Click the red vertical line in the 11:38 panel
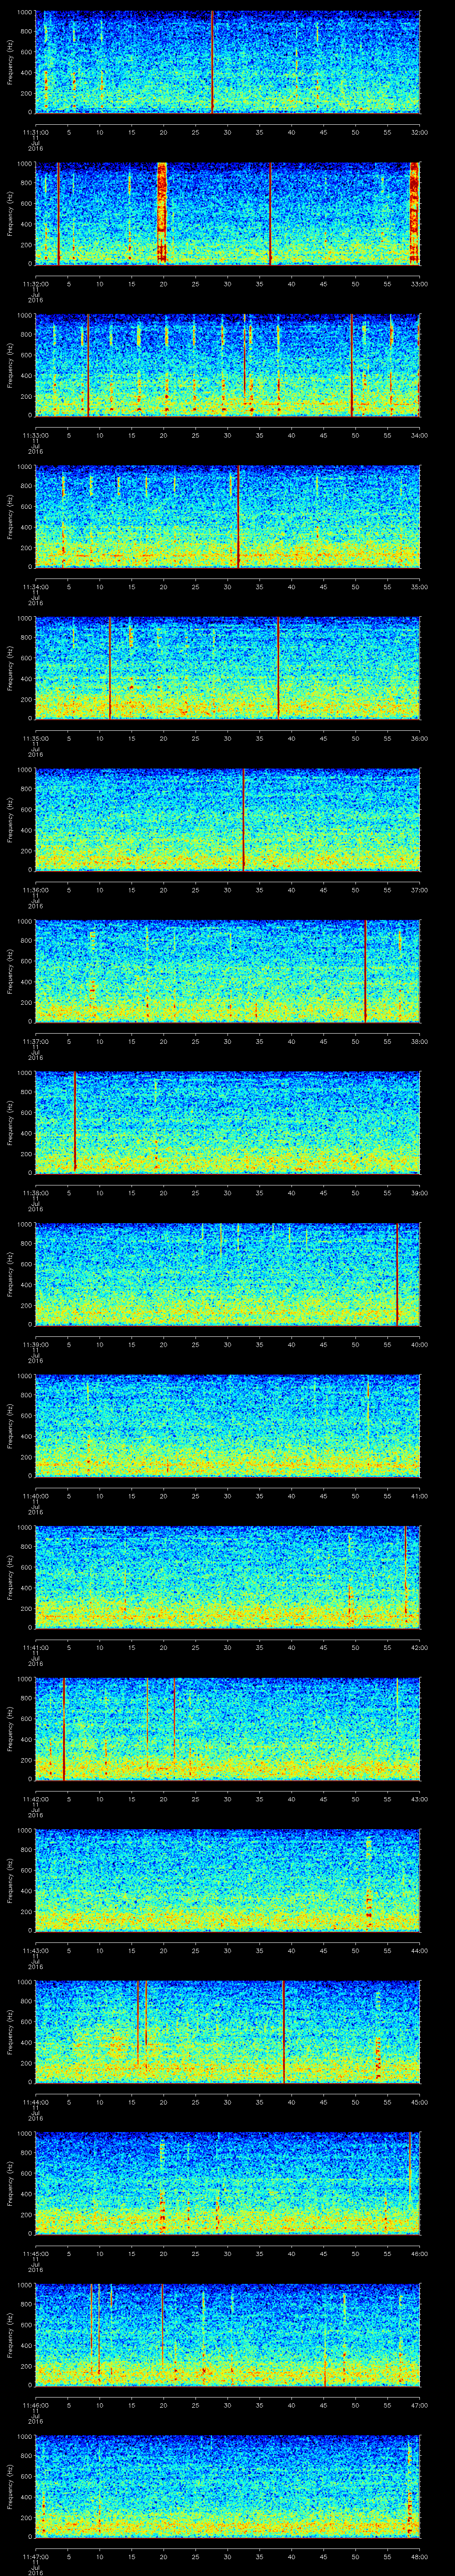Screen dimensions: 455x2576 click(x=75, y=1122)
